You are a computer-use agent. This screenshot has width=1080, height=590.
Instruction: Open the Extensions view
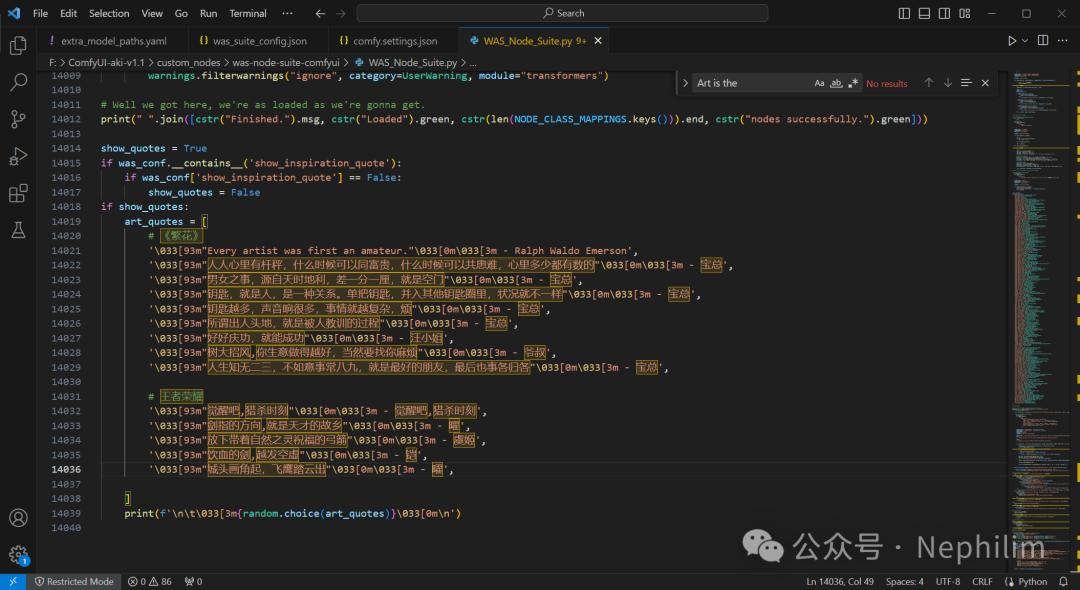point(18,193)
